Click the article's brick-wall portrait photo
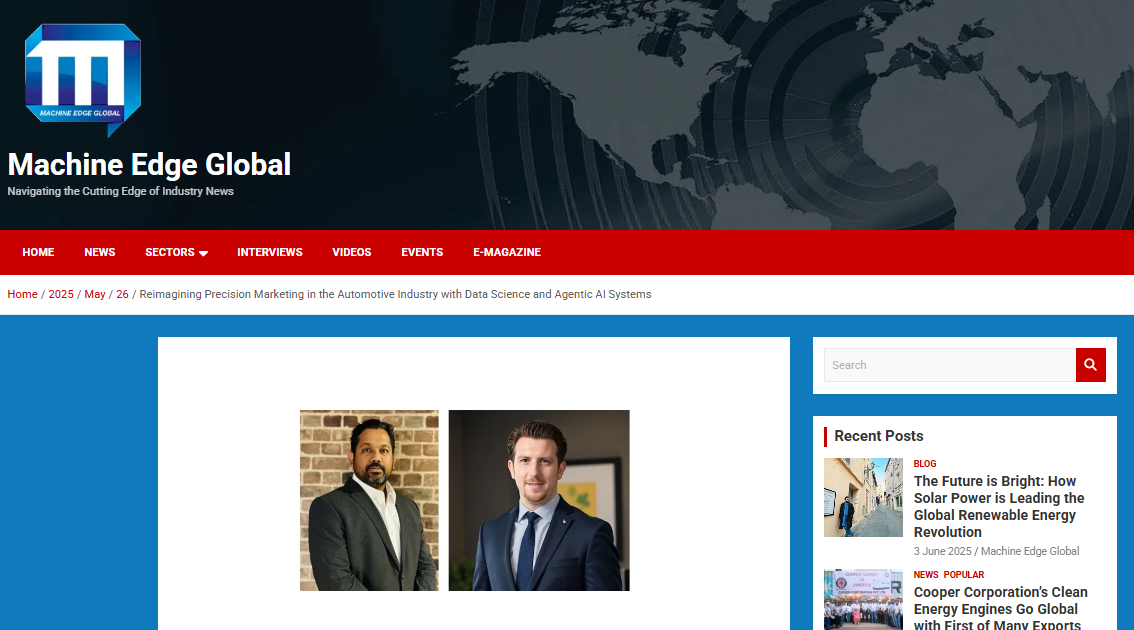1134x630 pixels. tap(369, 501)
